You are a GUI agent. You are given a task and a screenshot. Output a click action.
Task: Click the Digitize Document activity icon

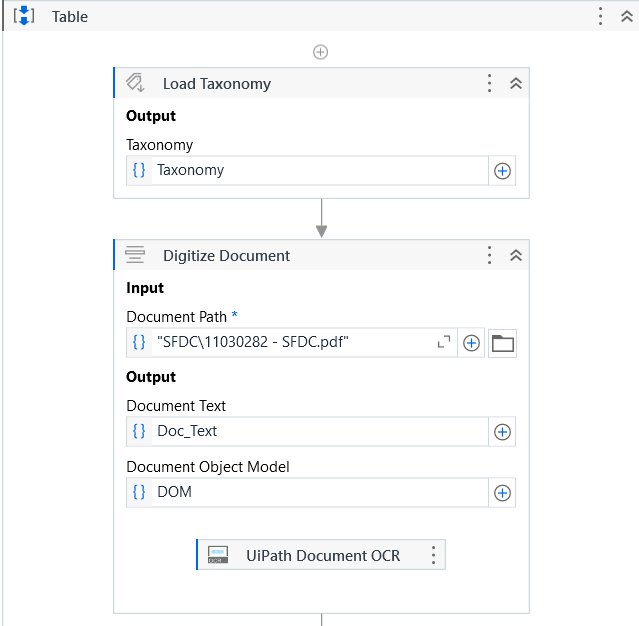click(x=136, y=255)
